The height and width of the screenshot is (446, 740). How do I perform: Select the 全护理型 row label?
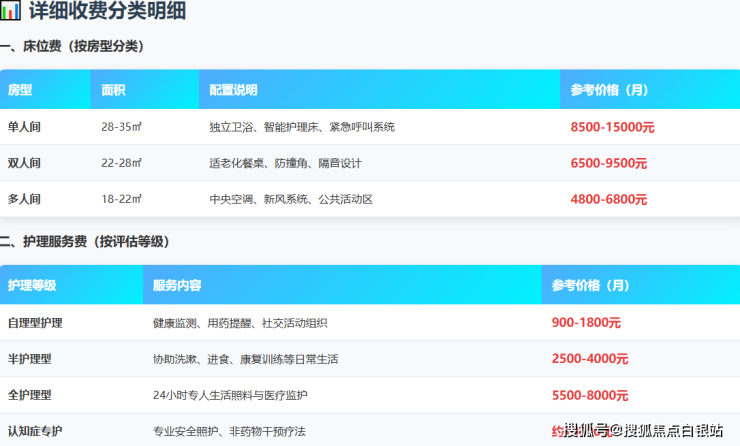[30, 395]
